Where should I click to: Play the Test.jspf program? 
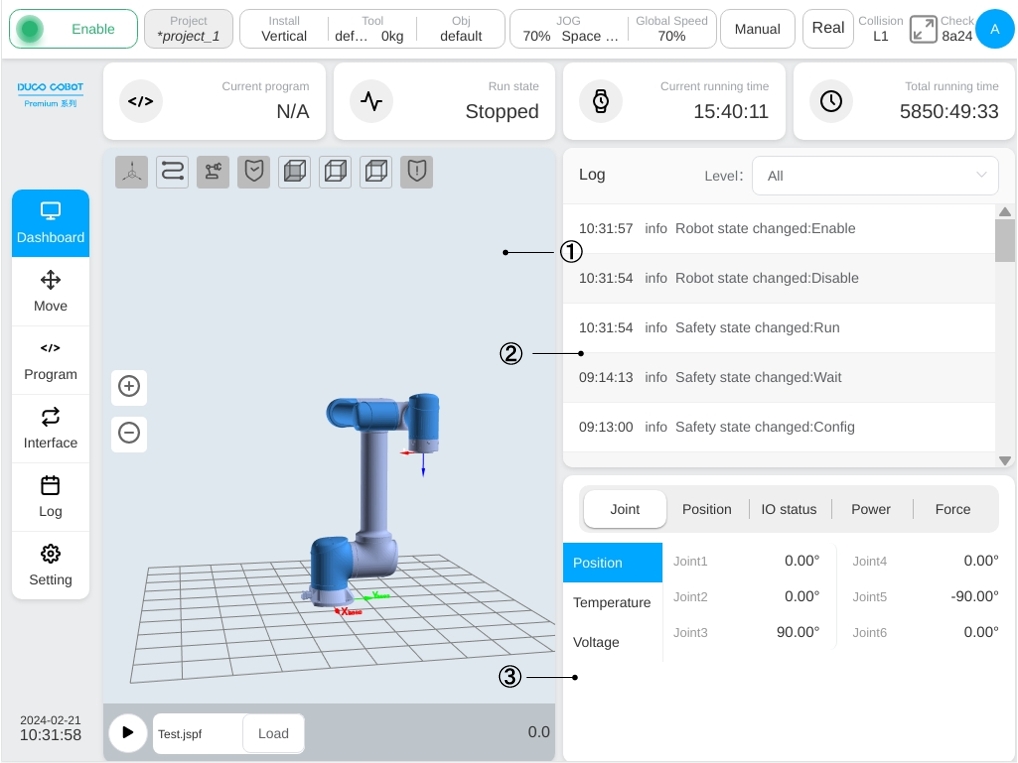coord(128,732)
